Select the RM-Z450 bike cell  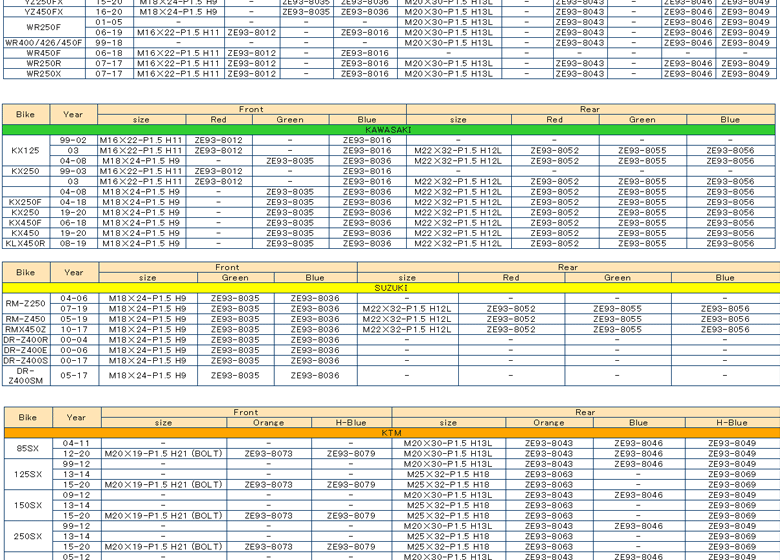pos(26,319)
